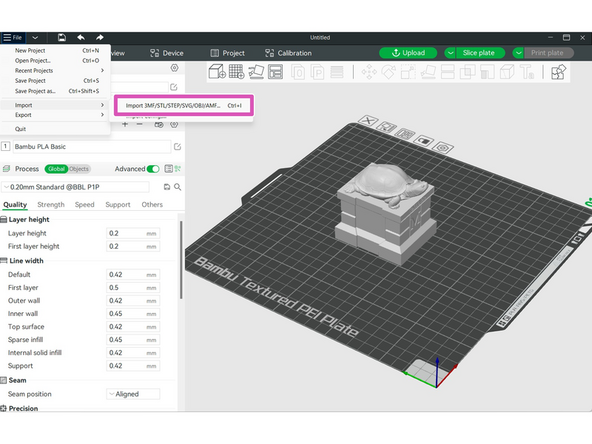Click the add filament plus icon
The height and width of the screenshot is (444, 592).
point(125,124)
